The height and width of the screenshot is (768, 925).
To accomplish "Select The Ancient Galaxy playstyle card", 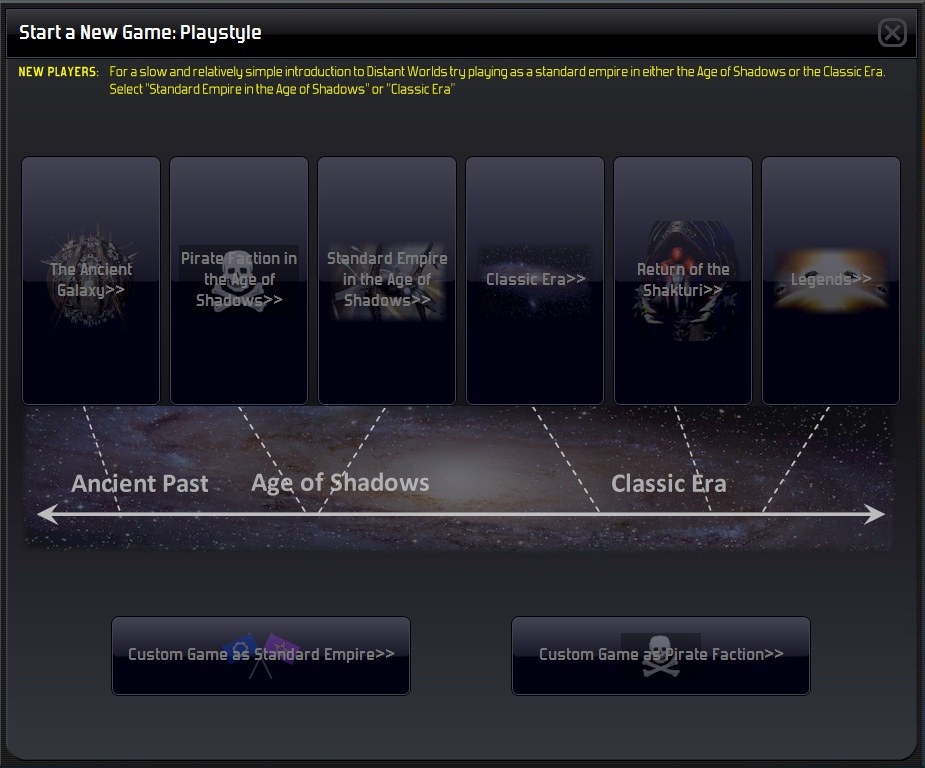I will tap(91, 280).
